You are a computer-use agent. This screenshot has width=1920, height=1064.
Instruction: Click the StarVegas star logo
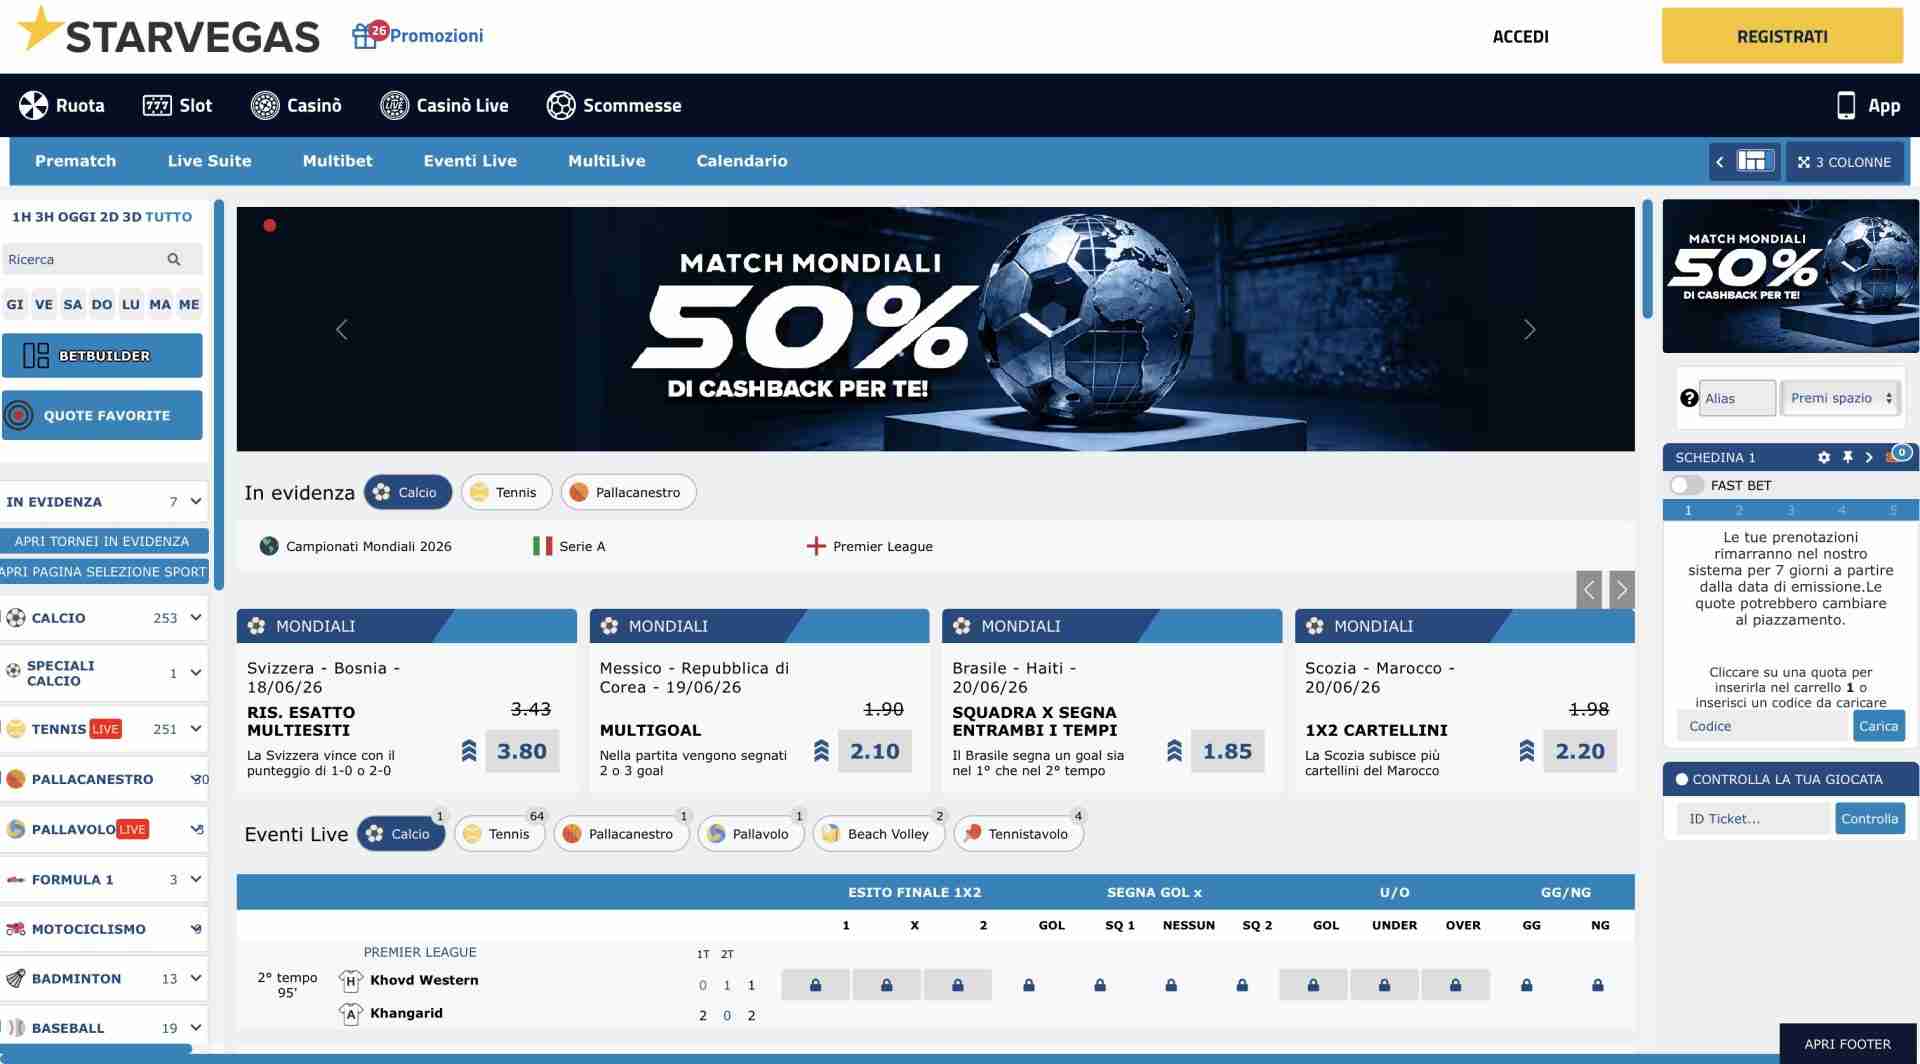(x=41, y=28)
